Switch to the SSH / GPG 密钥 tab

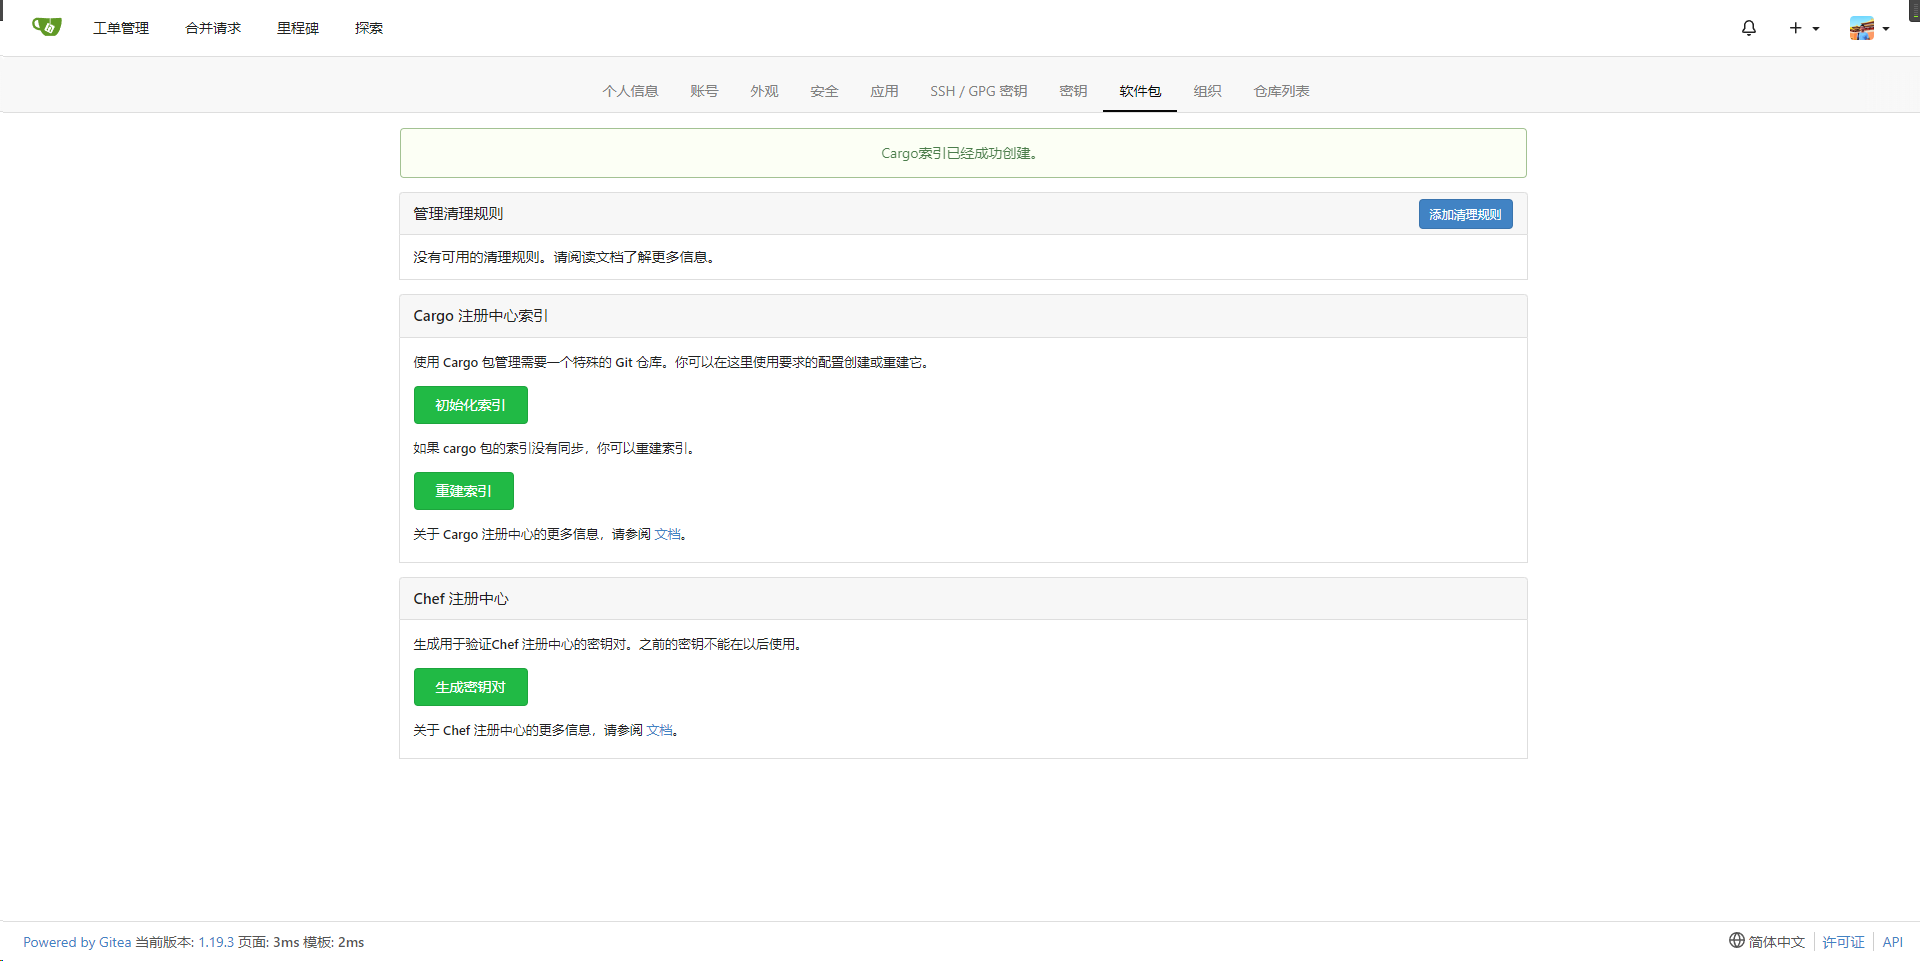978,91
